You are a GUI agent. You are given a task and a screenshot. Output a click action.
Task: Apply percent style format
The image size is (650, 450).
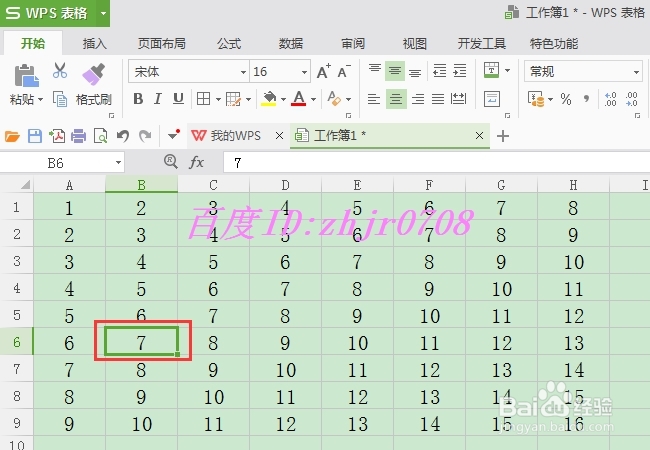pos(566,99)
